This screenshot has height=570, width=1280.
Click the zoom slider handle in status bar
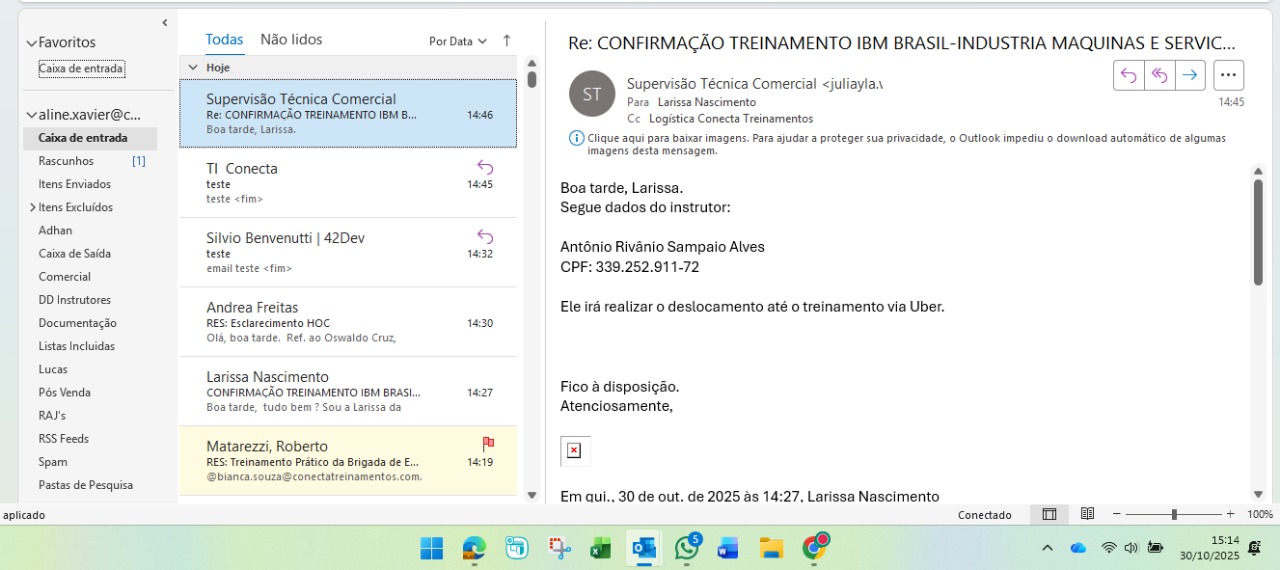[1174, 514]
